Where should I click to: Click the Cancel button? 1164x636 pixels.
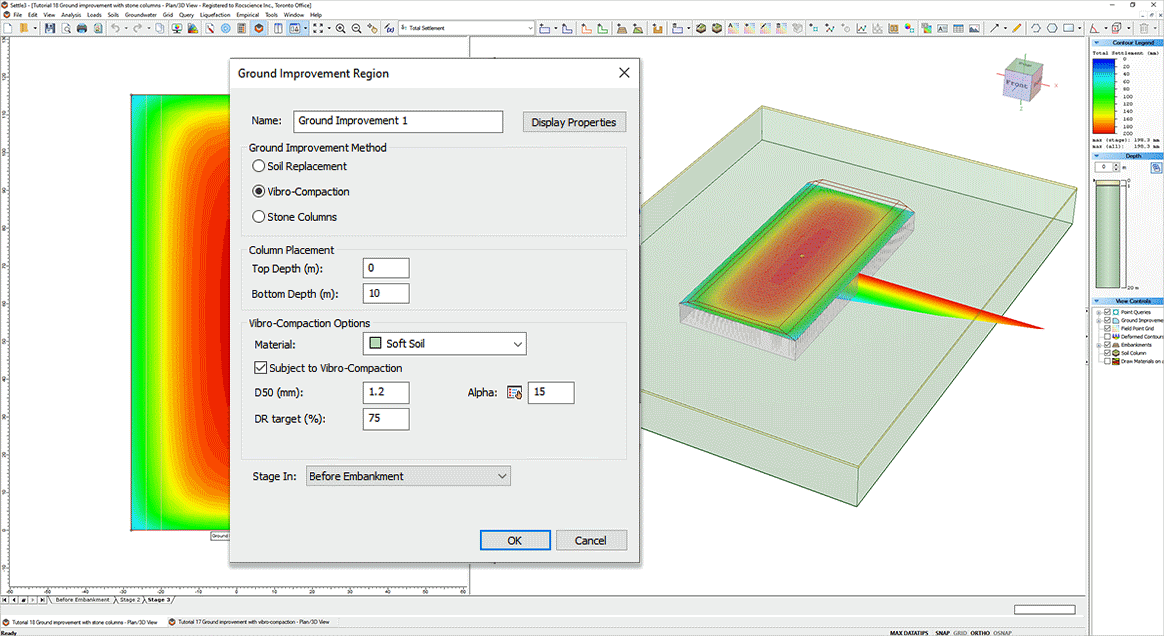591,540
